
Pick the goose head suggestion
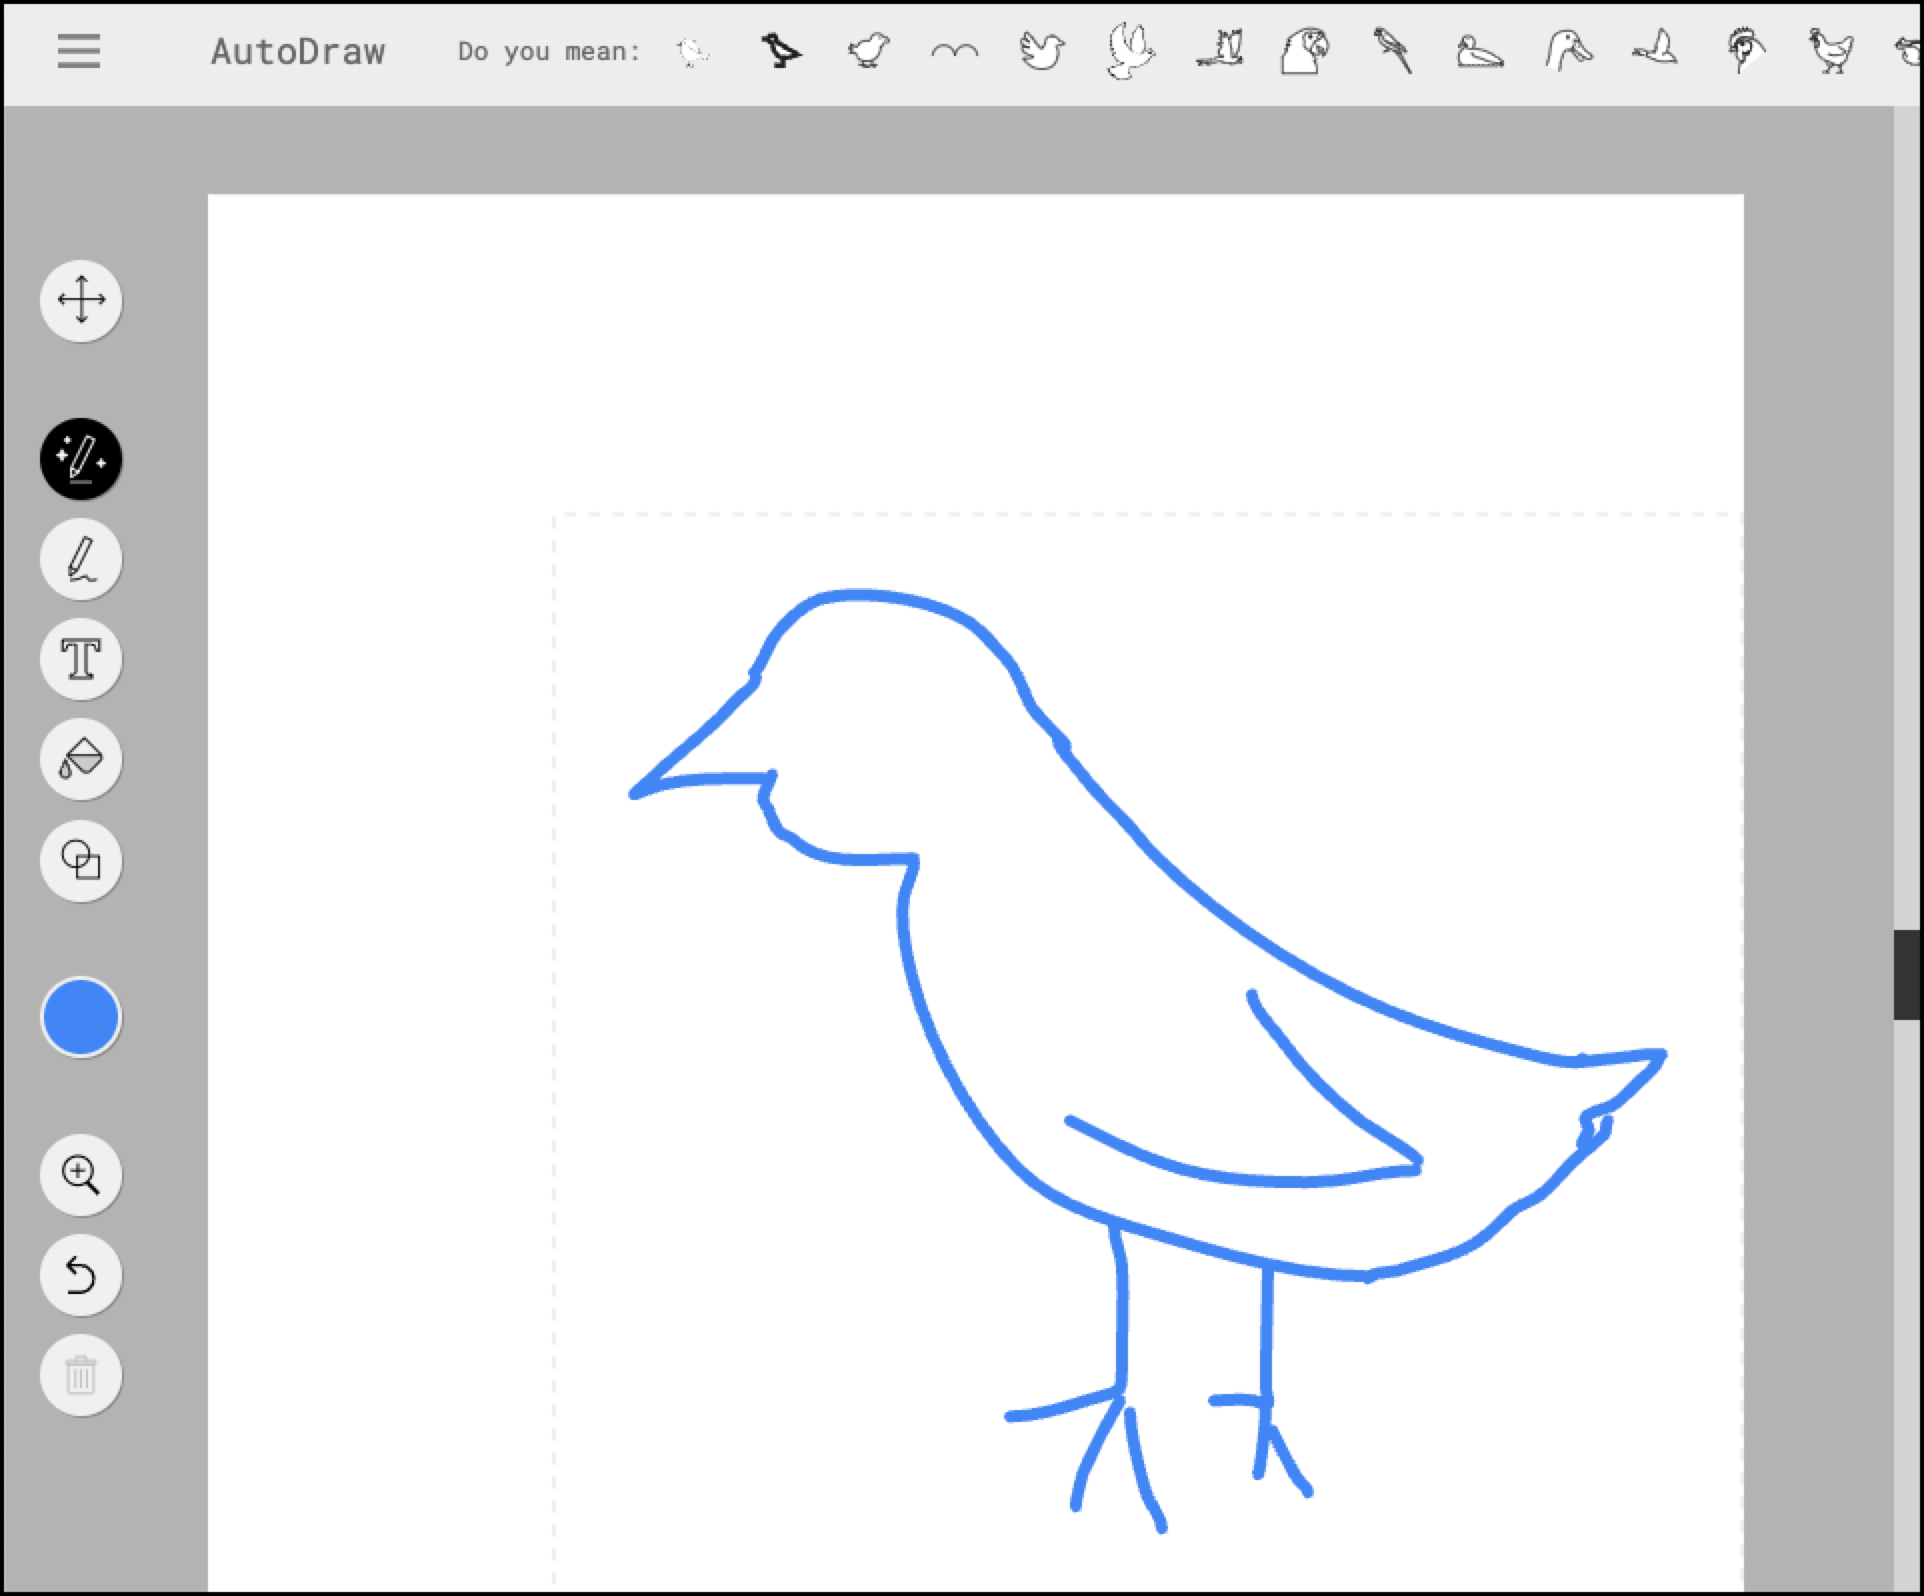(x=1567, y=50)
